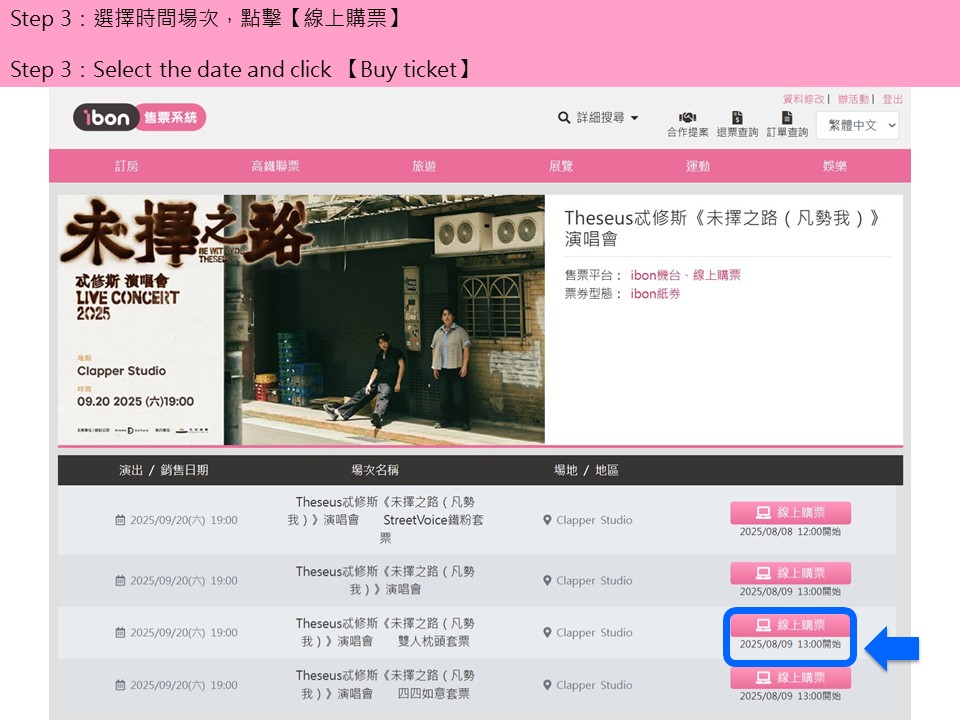Open 合作提案 handshake icon

687,118
